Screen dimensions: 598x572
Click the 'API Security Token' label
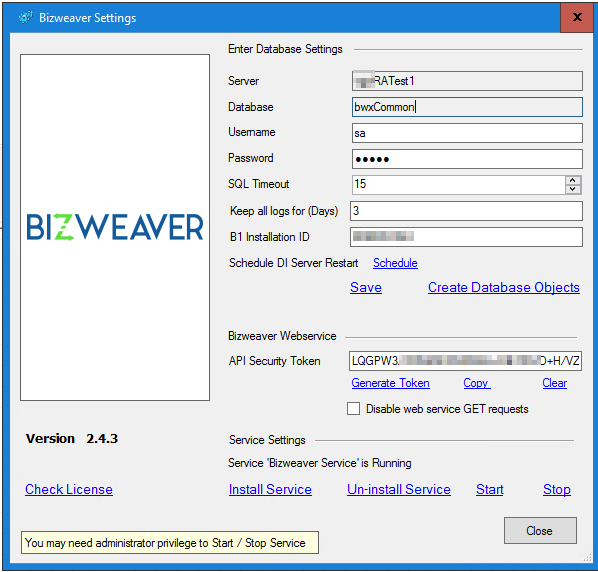point(275,361)
